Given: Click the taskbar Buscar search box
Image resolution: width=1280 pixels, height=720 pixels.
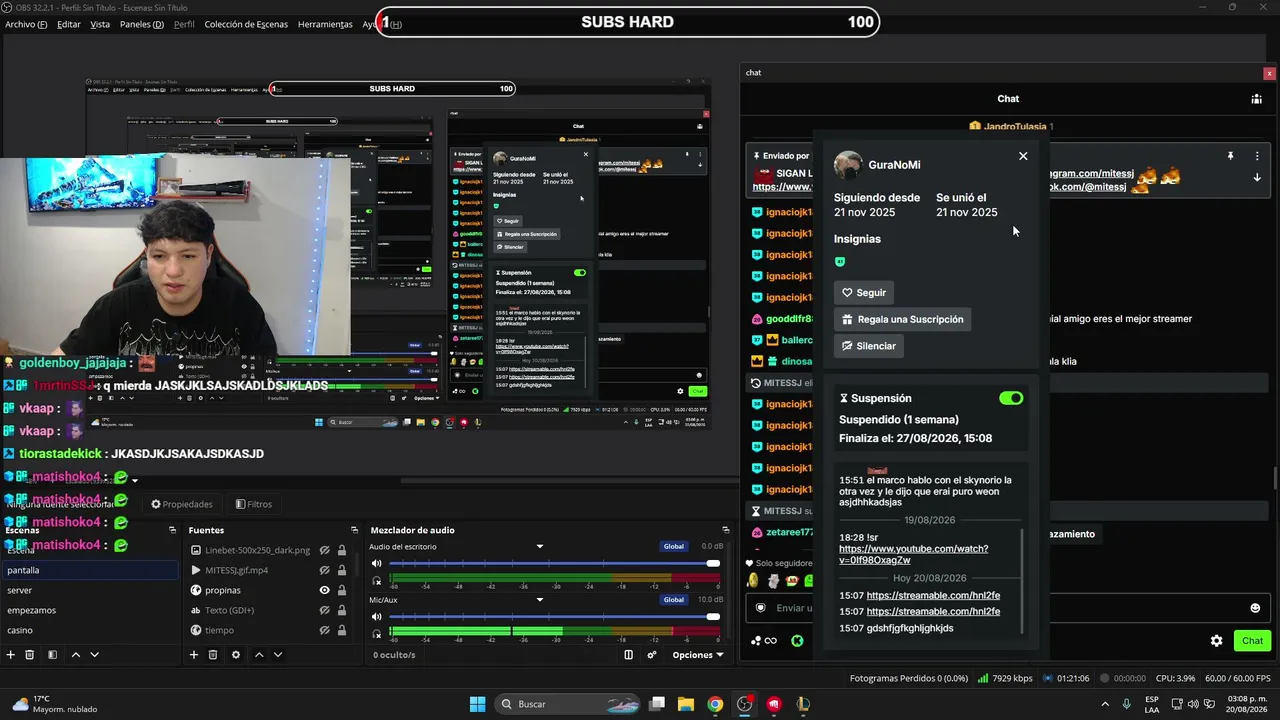Looking at the screenshot, I should 566,704.
